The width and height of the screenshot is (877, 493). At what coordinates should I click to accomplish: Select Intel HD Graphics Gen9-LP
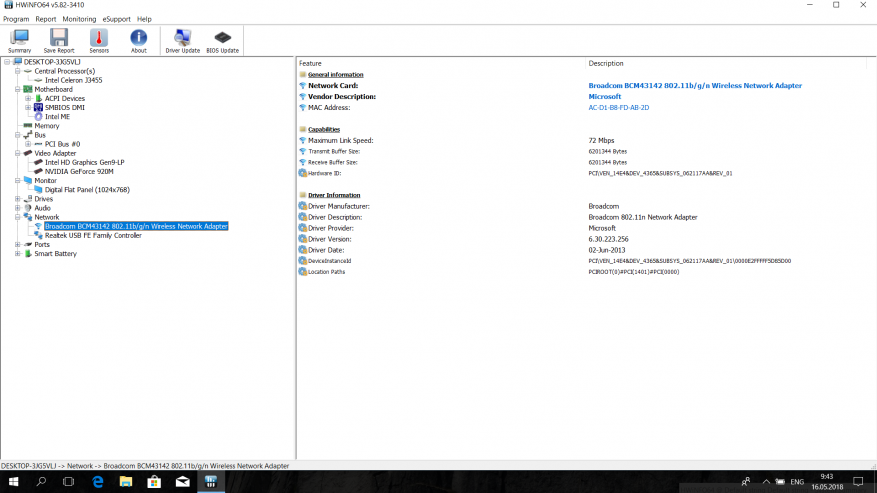click(84, 163)
